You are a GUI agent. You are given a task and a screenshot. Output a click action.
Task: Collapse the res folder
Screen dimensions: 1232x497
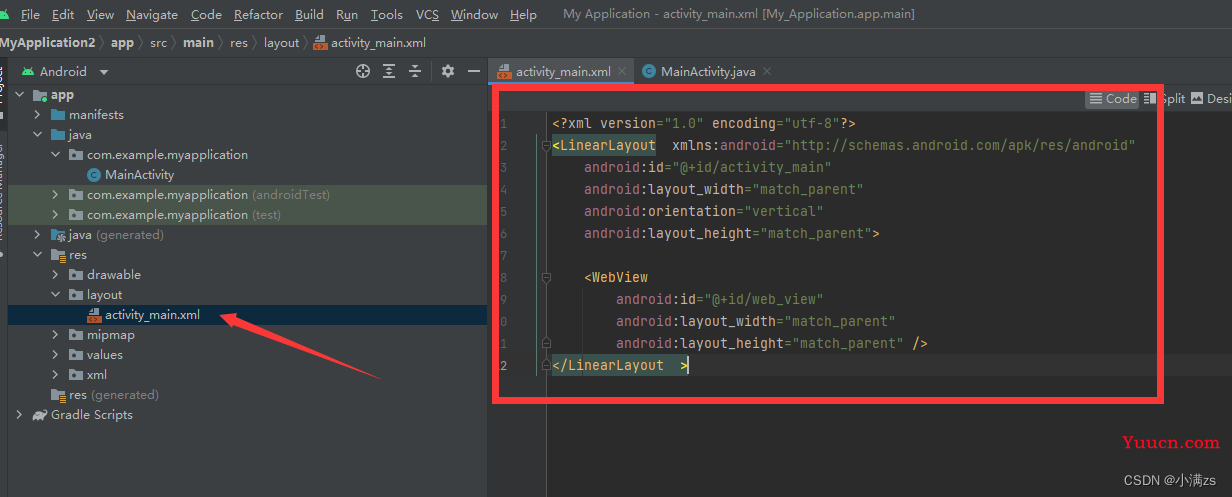38,255
